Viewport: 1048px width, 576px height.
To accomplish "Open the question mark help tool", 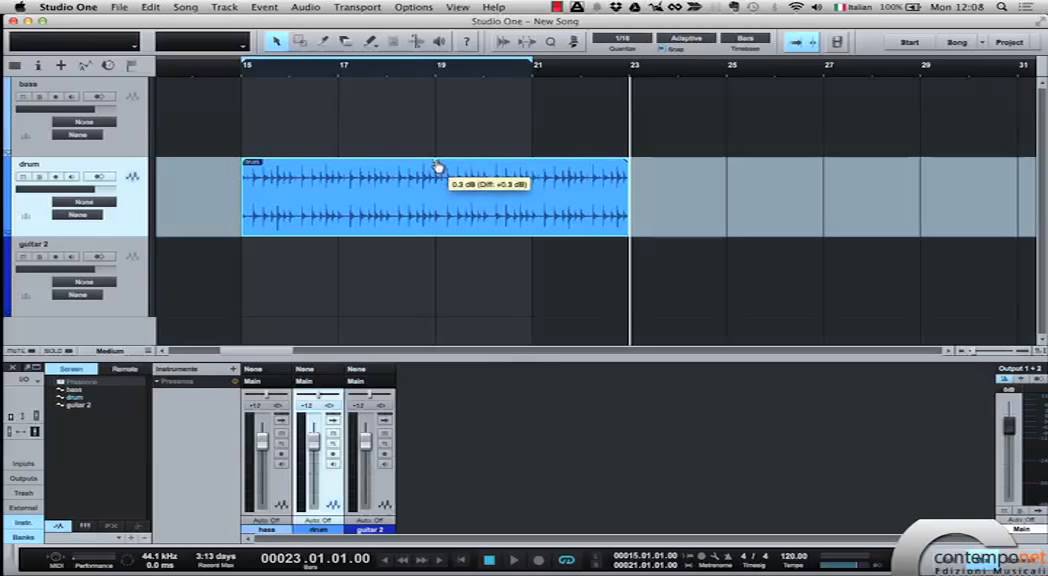I will coord(466,42).
